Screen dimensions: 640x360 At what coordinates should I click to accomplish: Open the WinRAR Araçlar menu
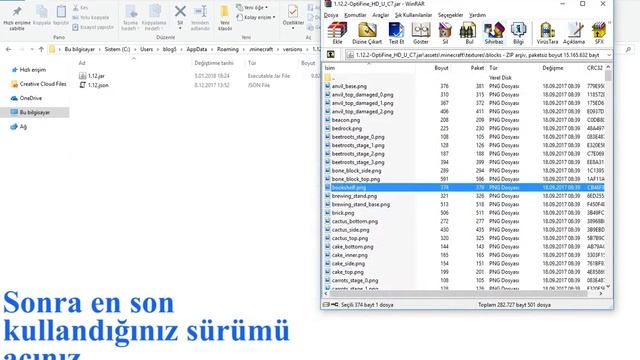tap(380, 15)
